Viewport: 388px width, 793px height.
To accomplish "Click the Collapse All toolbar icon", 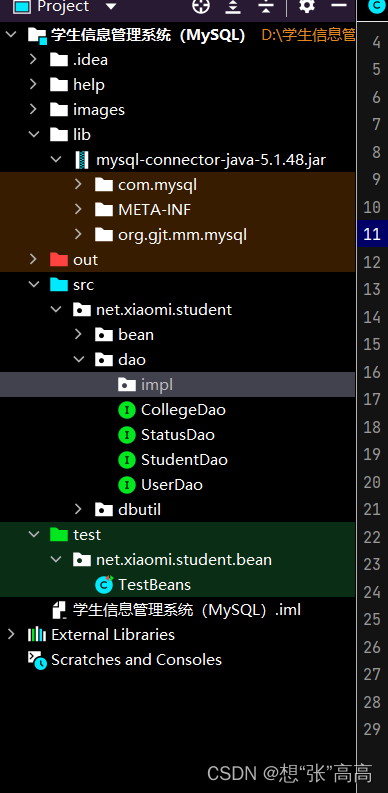I will (266, 6).
